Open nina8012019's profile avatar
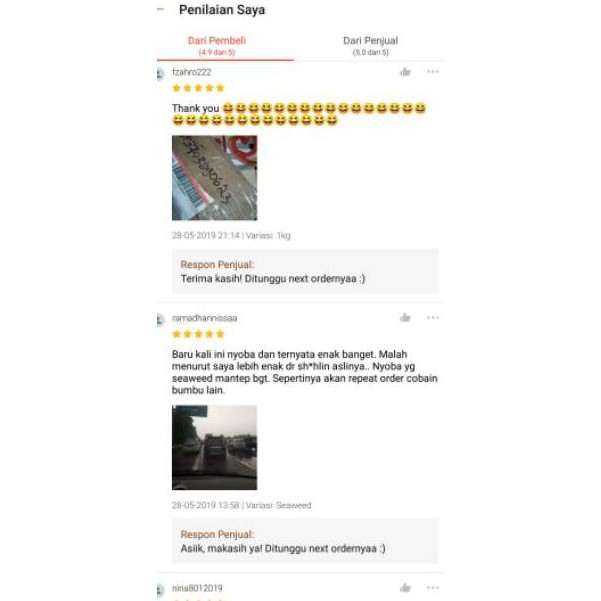Screen dimensions: 601x601 click(x=161, y=590)
